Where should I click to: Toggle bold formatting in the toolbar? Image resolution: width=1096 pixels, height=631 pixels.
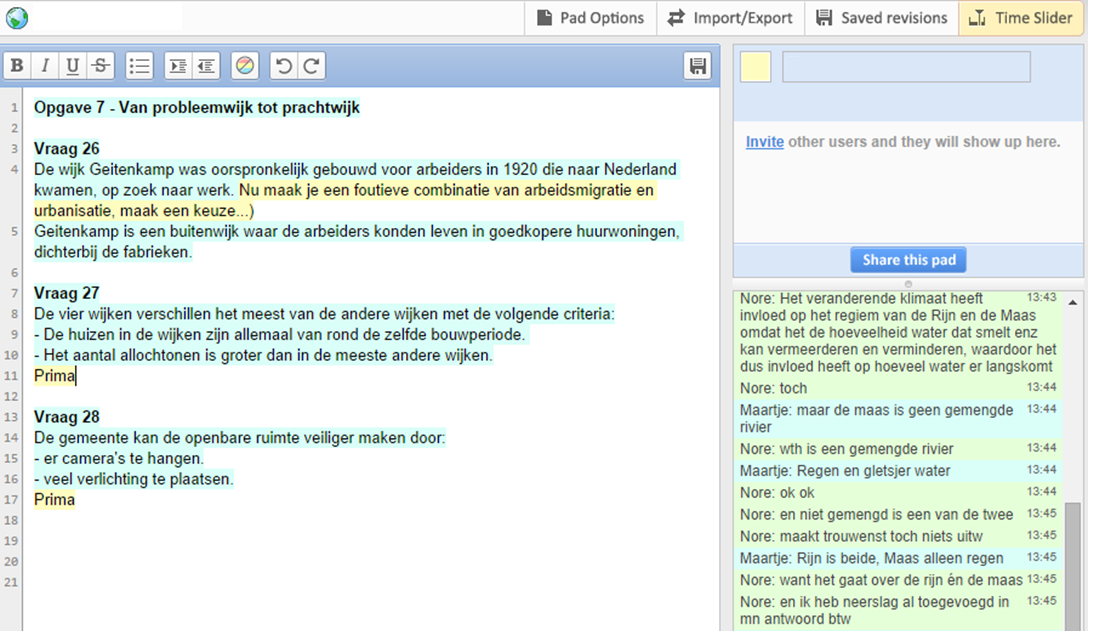pyautogui.click(x=17, y=66)
